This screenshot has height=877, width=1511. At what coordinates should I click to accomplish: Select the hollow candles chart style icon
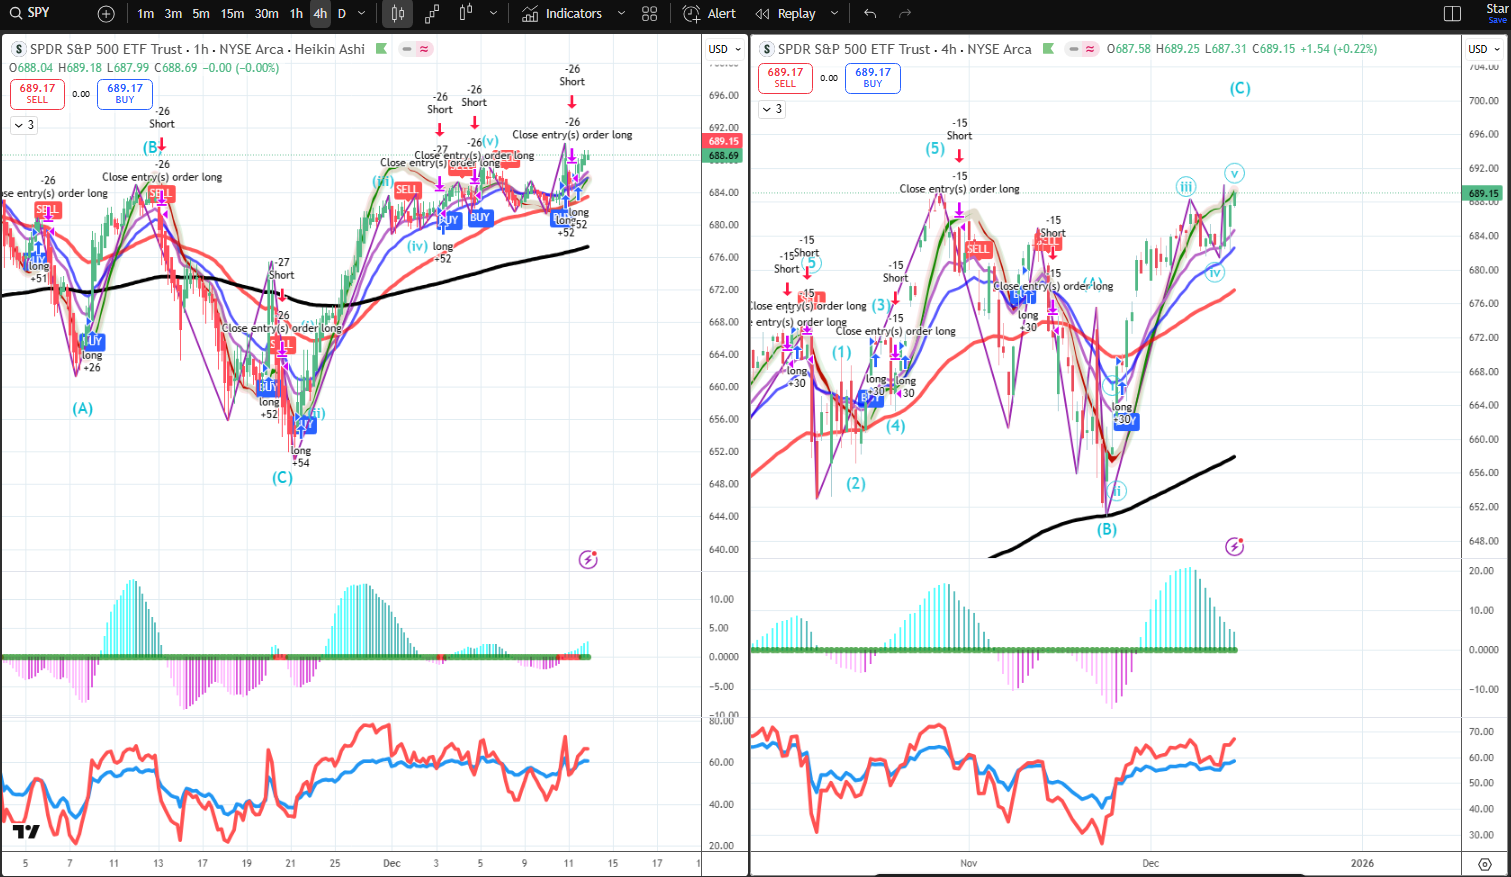[466, 14]
